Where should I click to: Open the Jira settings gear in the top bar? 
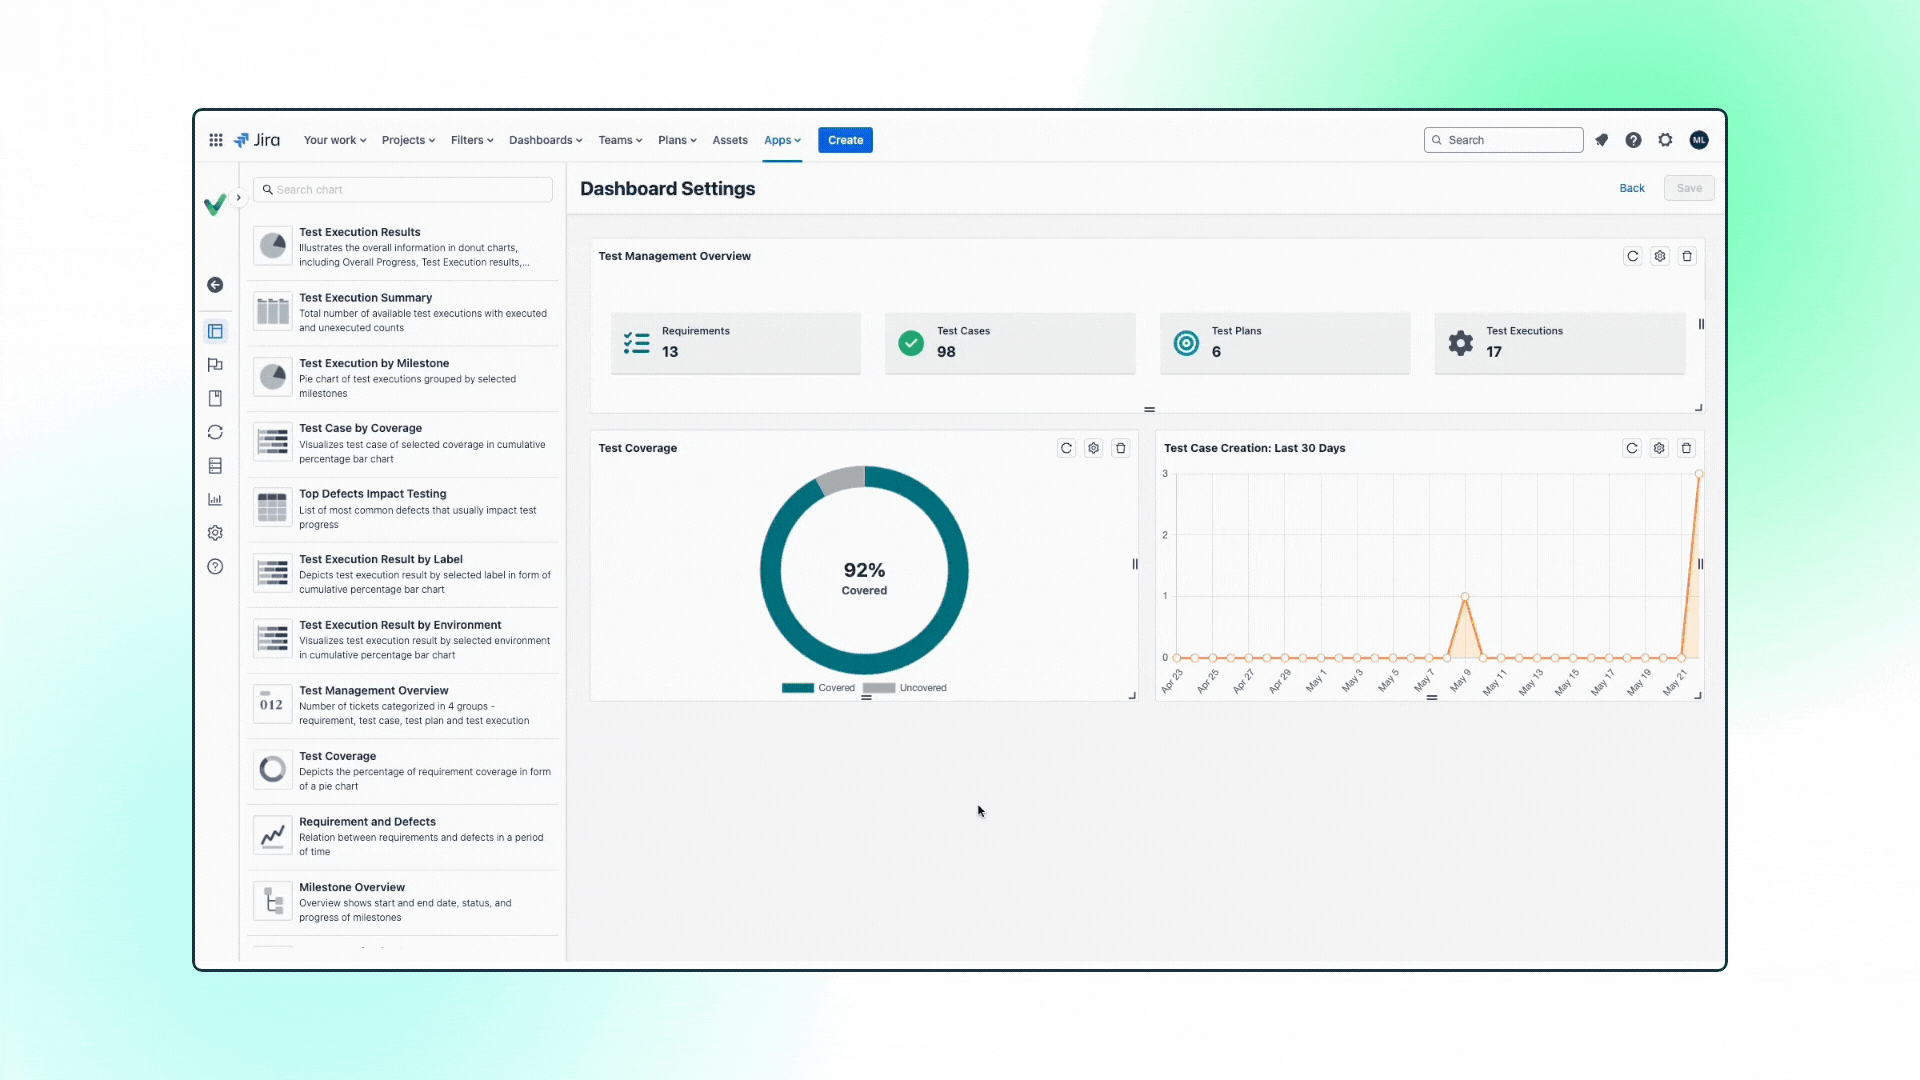click(1665, 140)
